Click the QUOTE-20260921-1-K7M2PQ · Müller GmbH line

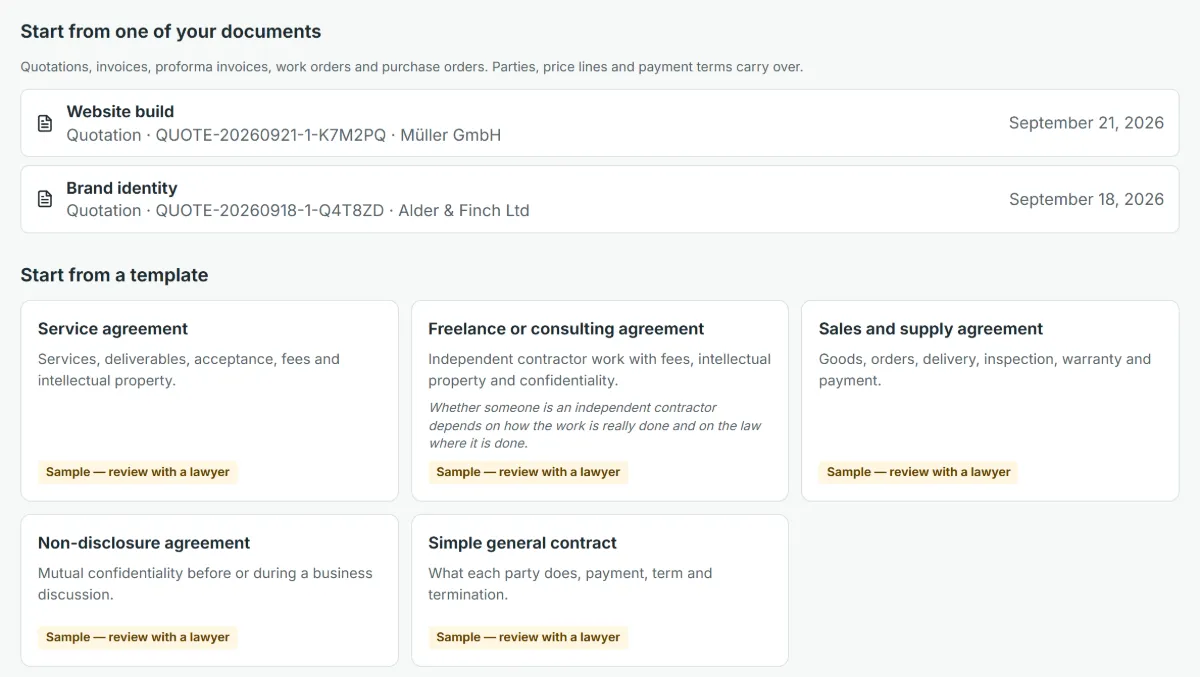coord(284,135)
